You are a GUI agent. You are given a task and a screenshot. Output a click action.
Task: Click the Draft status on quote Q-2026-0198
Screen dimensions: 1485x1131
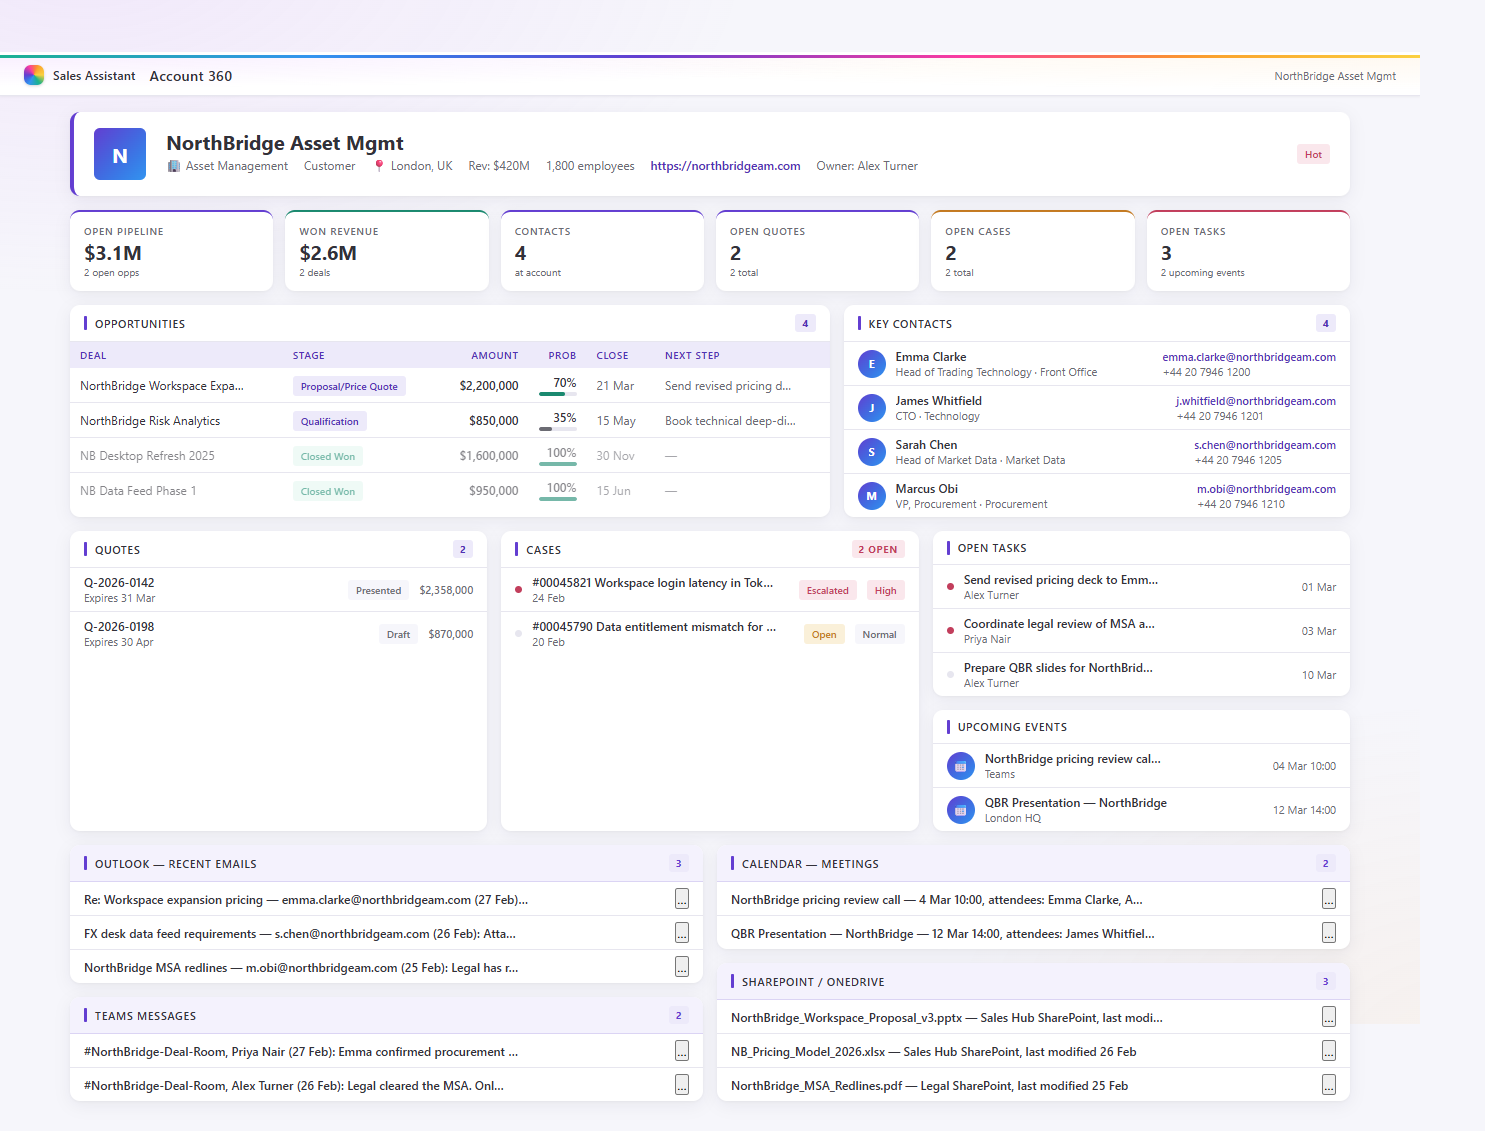(399, 634)
